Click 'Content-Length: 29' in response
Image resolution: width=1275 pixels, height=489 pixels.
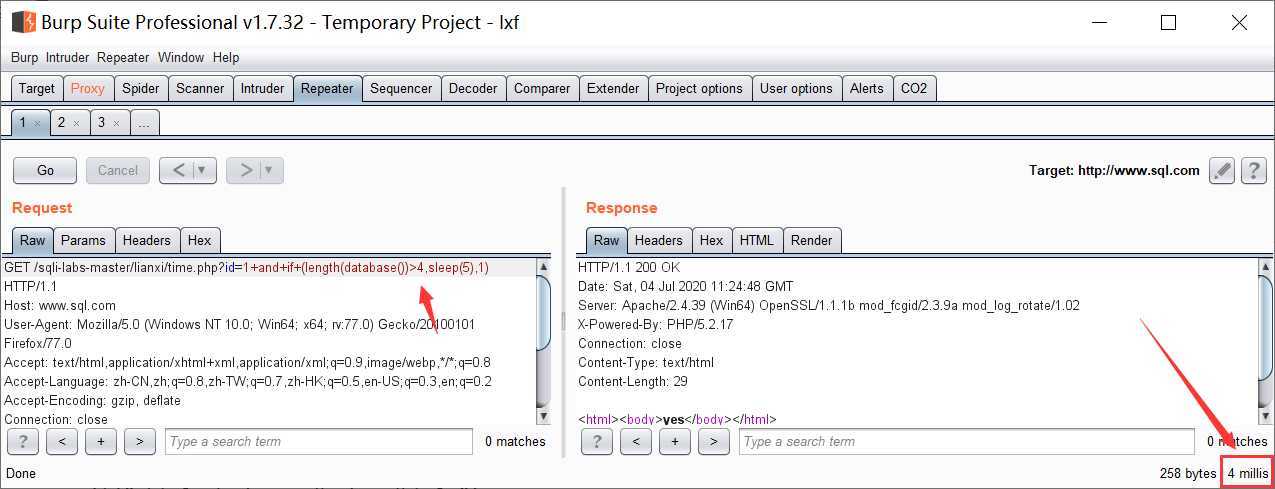point(634,381)
